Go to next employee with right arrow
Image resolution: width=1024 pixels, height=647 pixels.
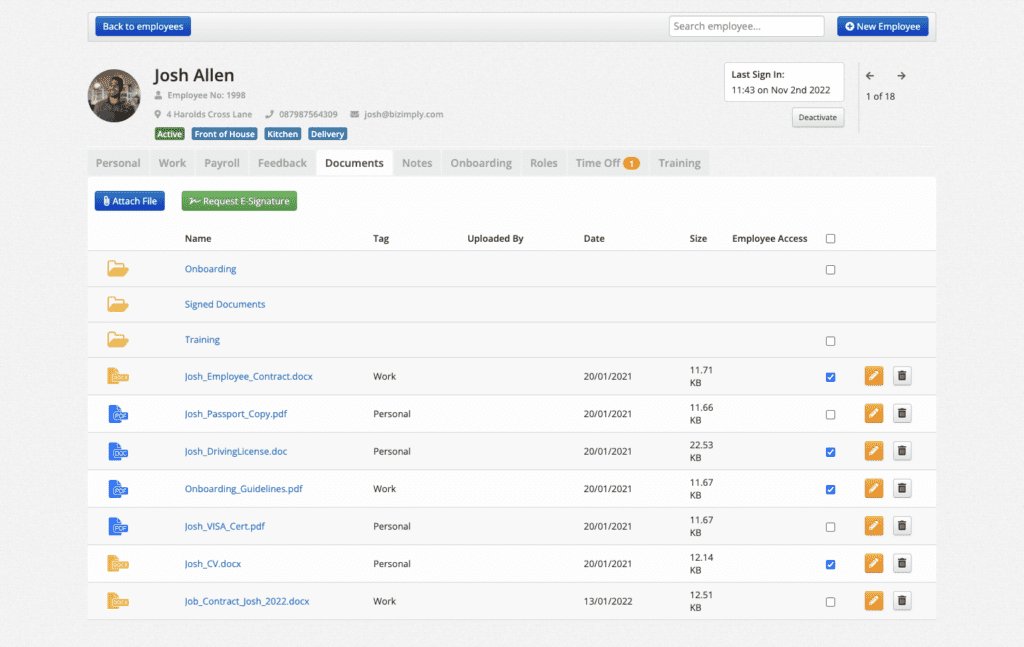tap(901, 76)
